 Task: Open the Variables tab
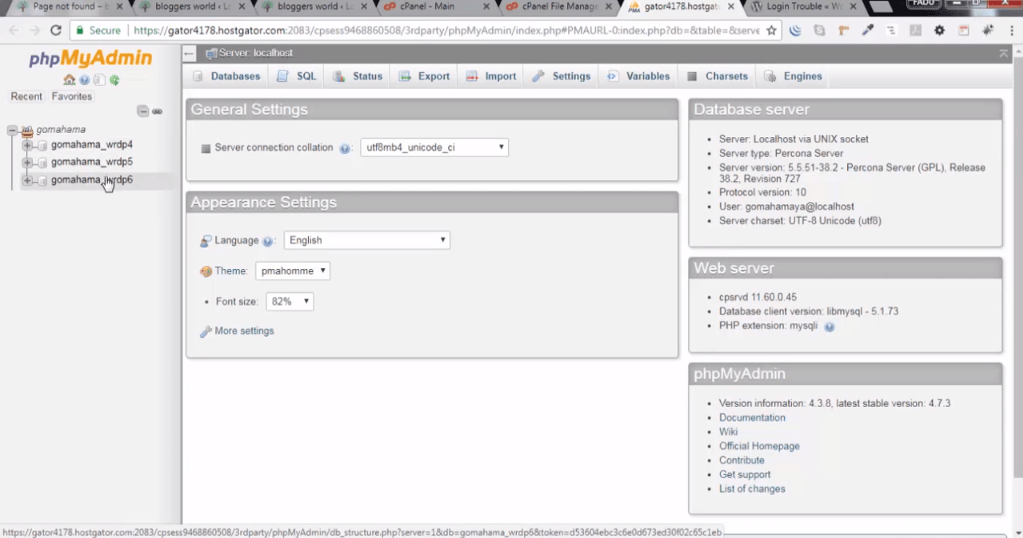pos(638,76)
